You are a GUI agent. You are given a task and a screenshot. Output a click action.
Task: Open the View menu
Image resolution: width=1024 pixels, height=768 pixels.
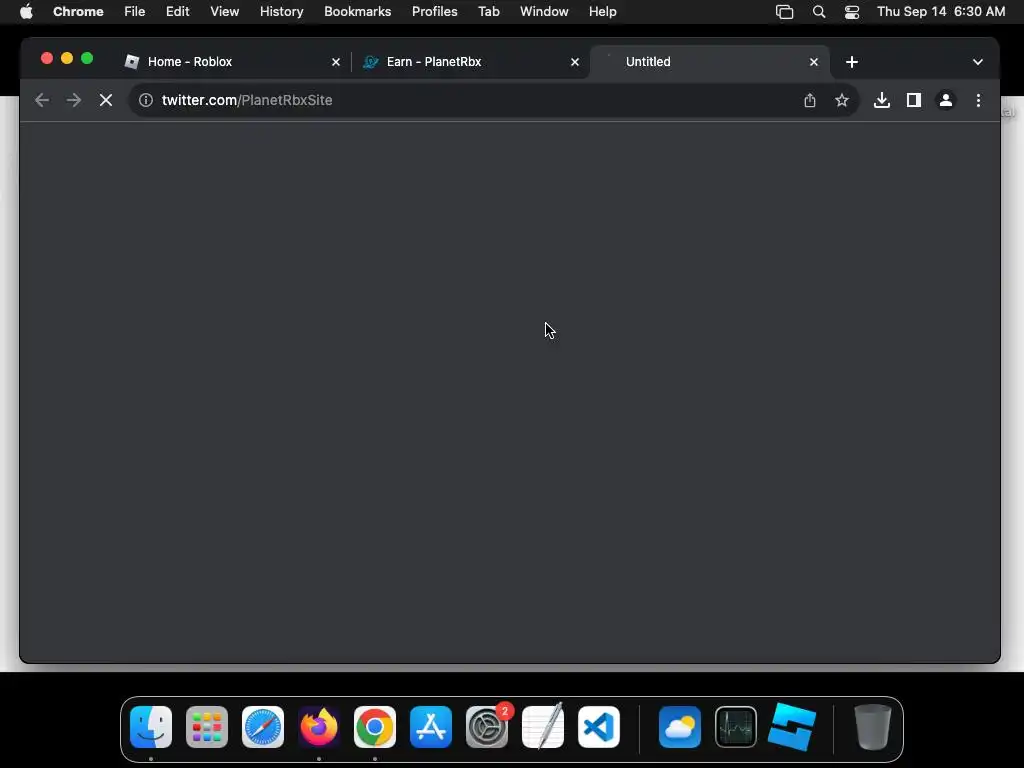225,11
